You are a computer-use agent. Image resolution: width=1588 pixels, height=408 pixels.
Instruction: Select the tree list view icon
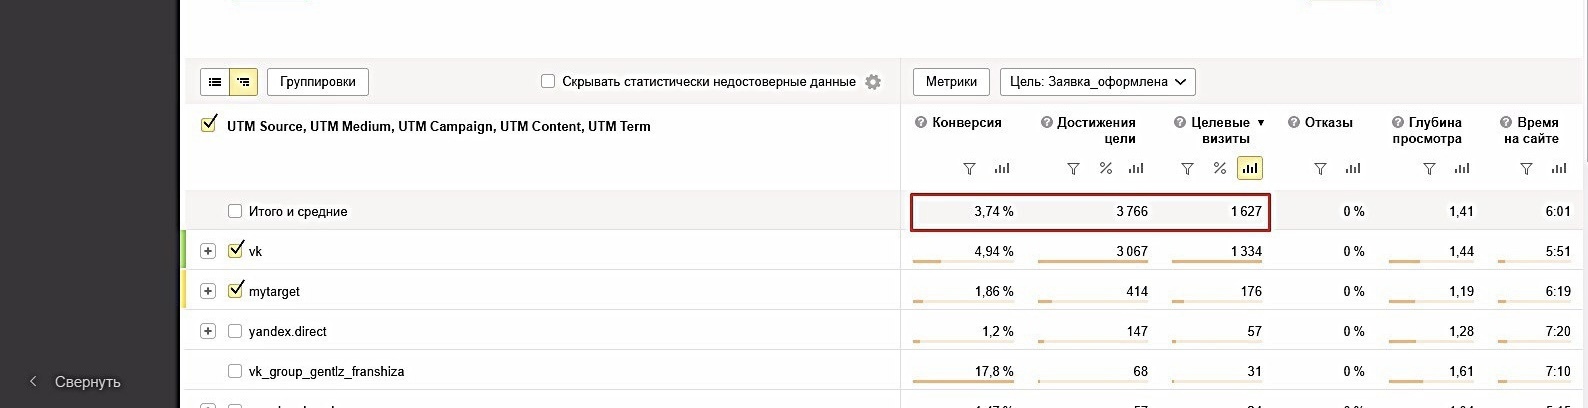(244, 82)
